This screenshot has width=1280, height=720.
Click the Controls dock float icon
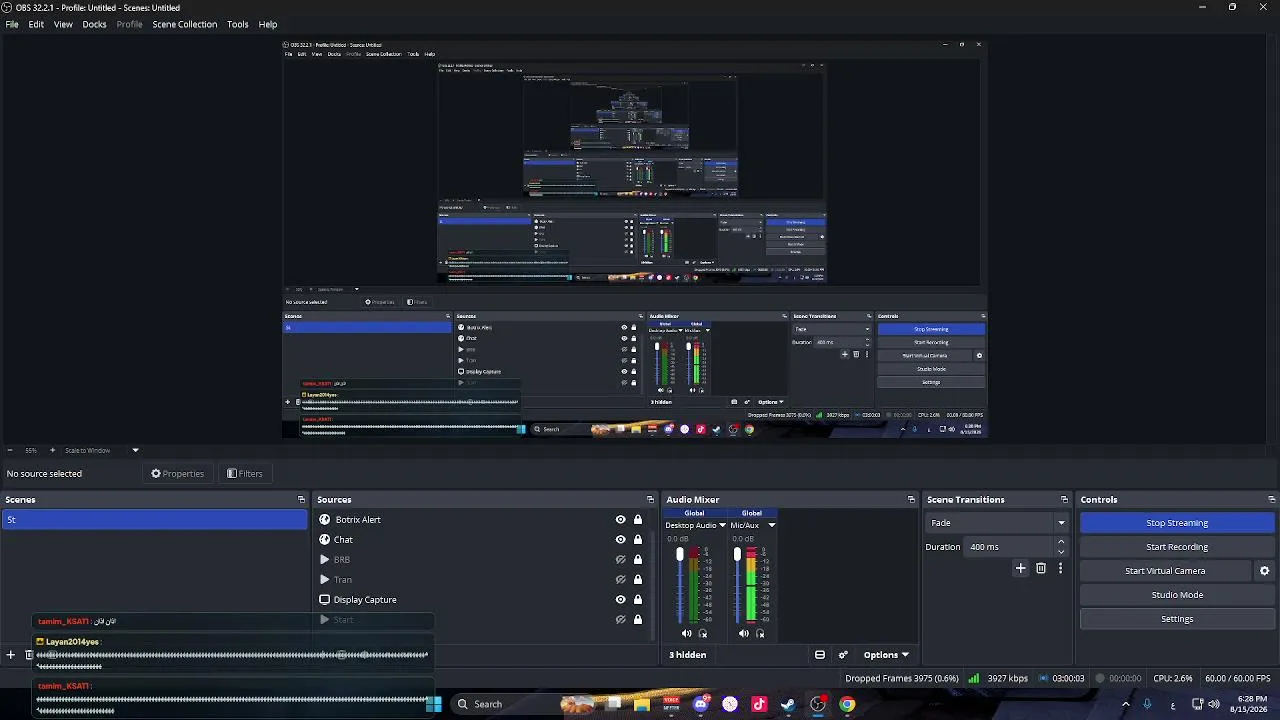point(1271,500)
